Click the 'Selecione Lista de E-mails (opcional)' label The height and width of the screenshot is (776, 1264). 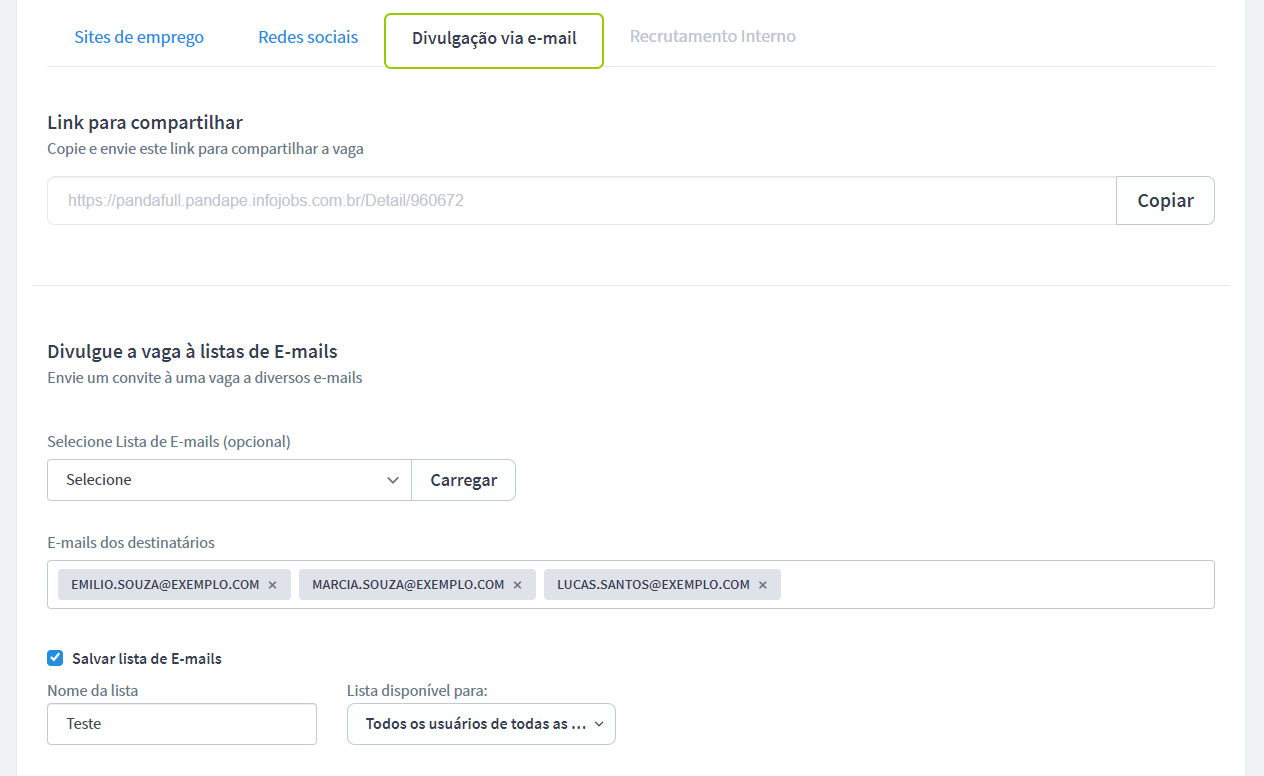(169, 441)
